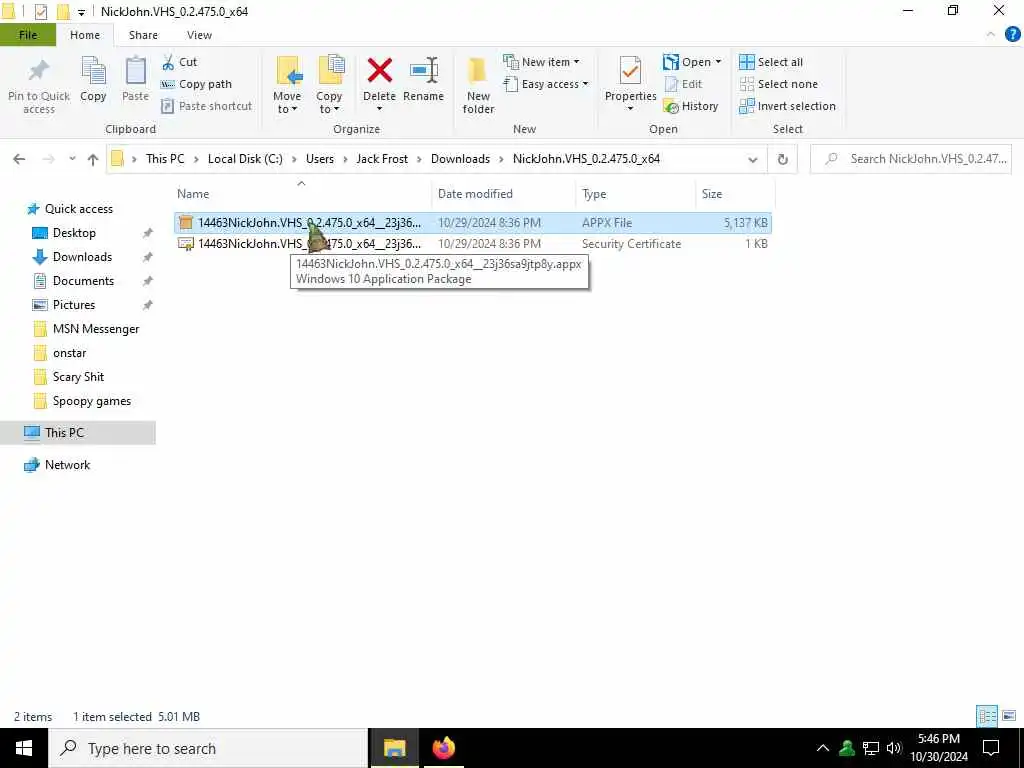
Task: Click the Edit ribbon button
Action: pos(683,84)
